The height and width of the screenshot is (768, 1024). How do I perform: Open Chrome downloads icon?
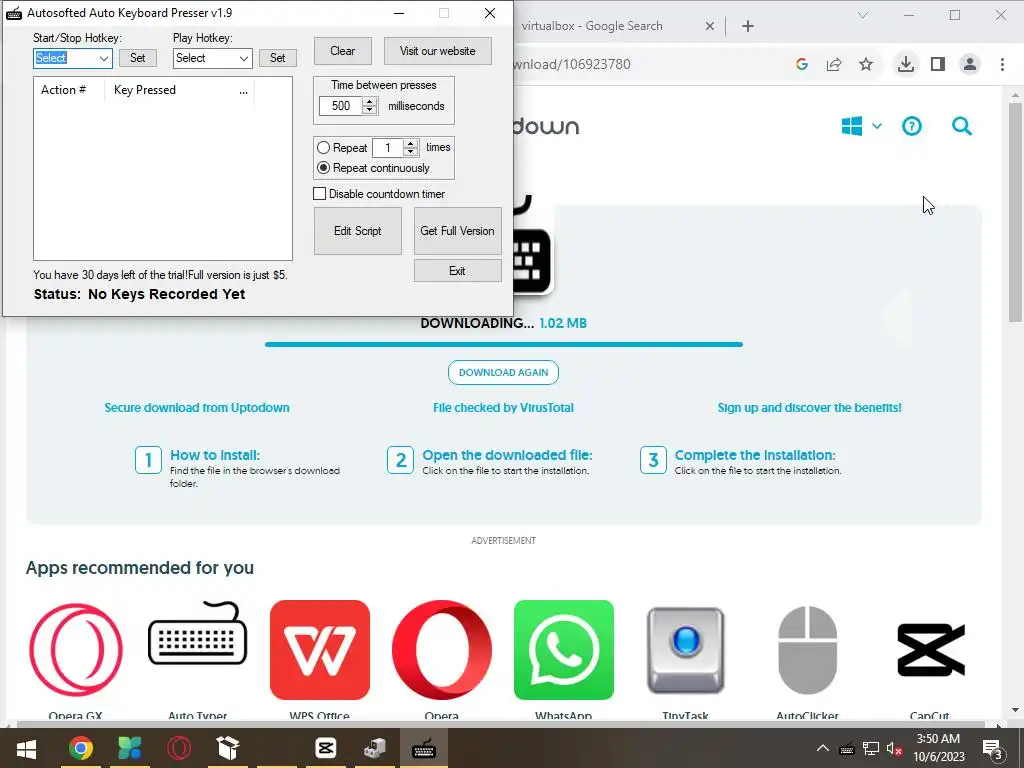coord(906,64)
